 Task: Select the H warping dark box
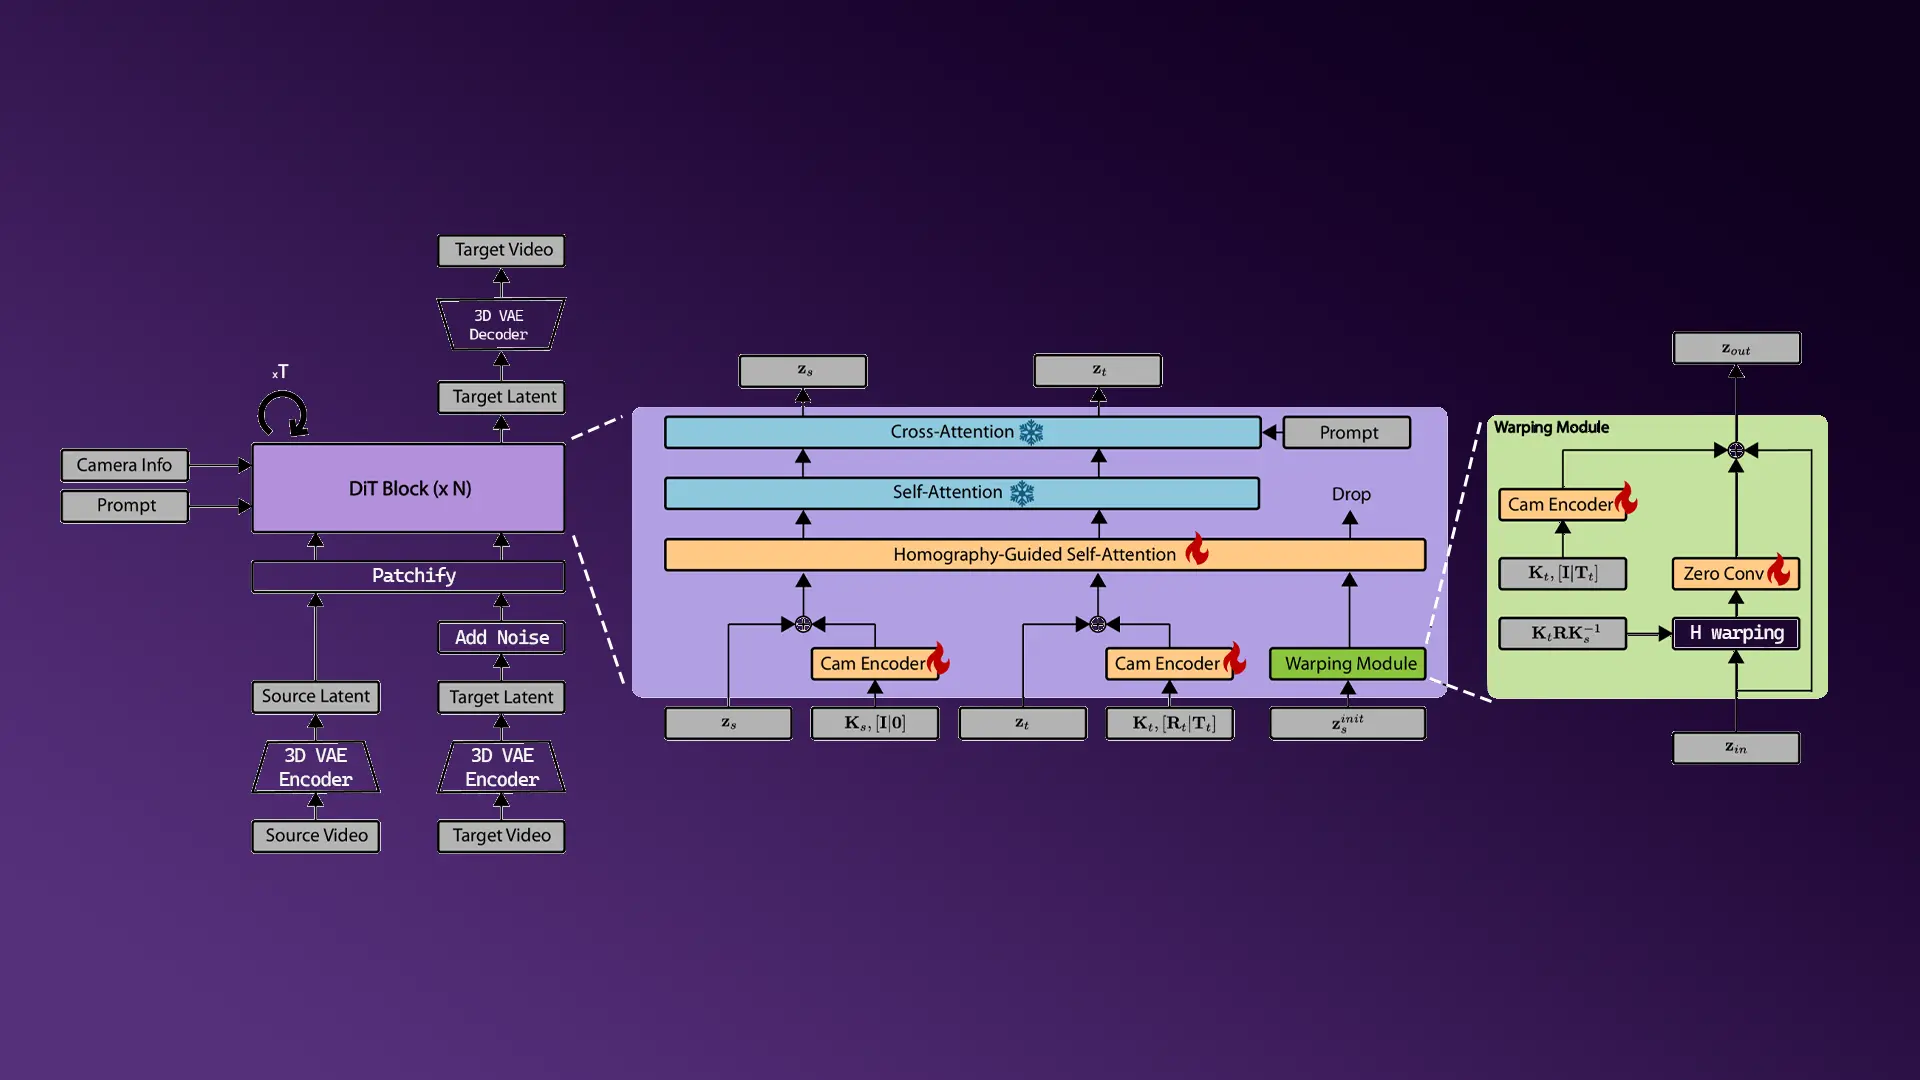(x=1736, y=633)
